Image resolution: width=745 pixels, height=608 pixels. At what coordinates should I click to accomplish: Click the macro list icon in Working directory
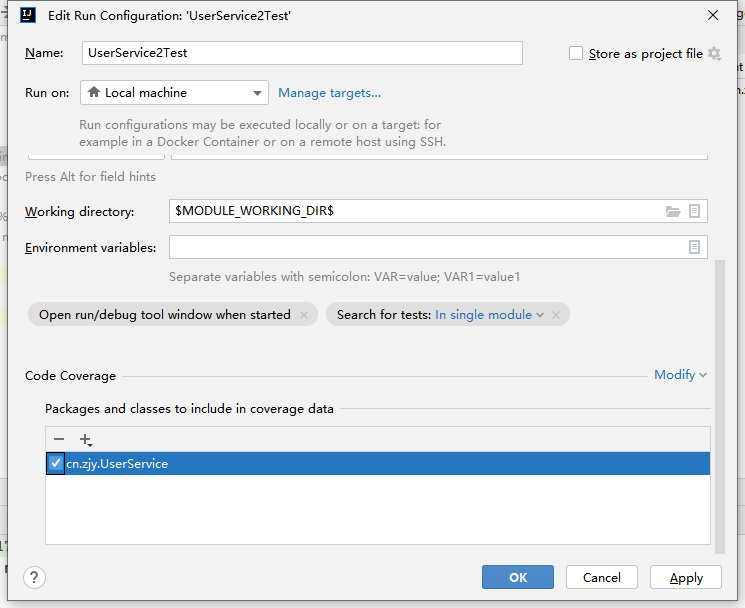(x=695, y=212)
